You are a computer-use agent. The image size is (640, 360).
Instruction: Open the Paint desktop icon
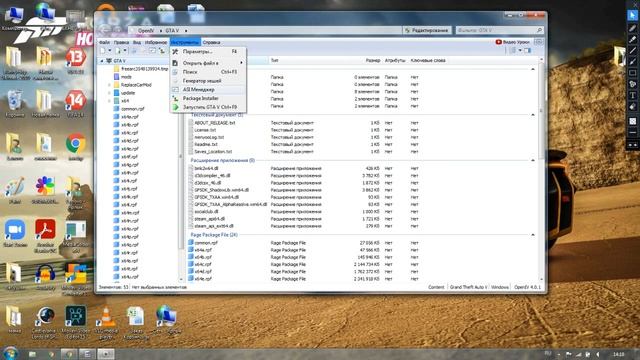click(15, 187)
